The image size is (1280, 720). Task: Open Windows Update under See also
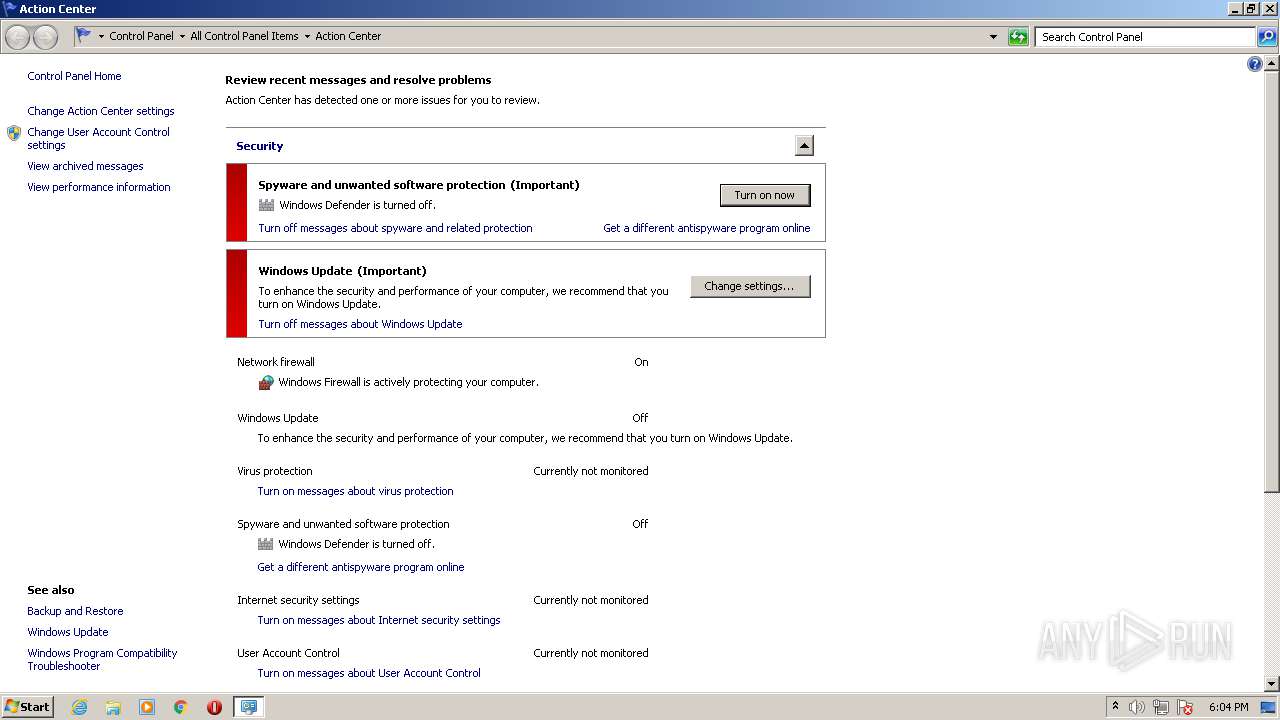tap(68, 632)
